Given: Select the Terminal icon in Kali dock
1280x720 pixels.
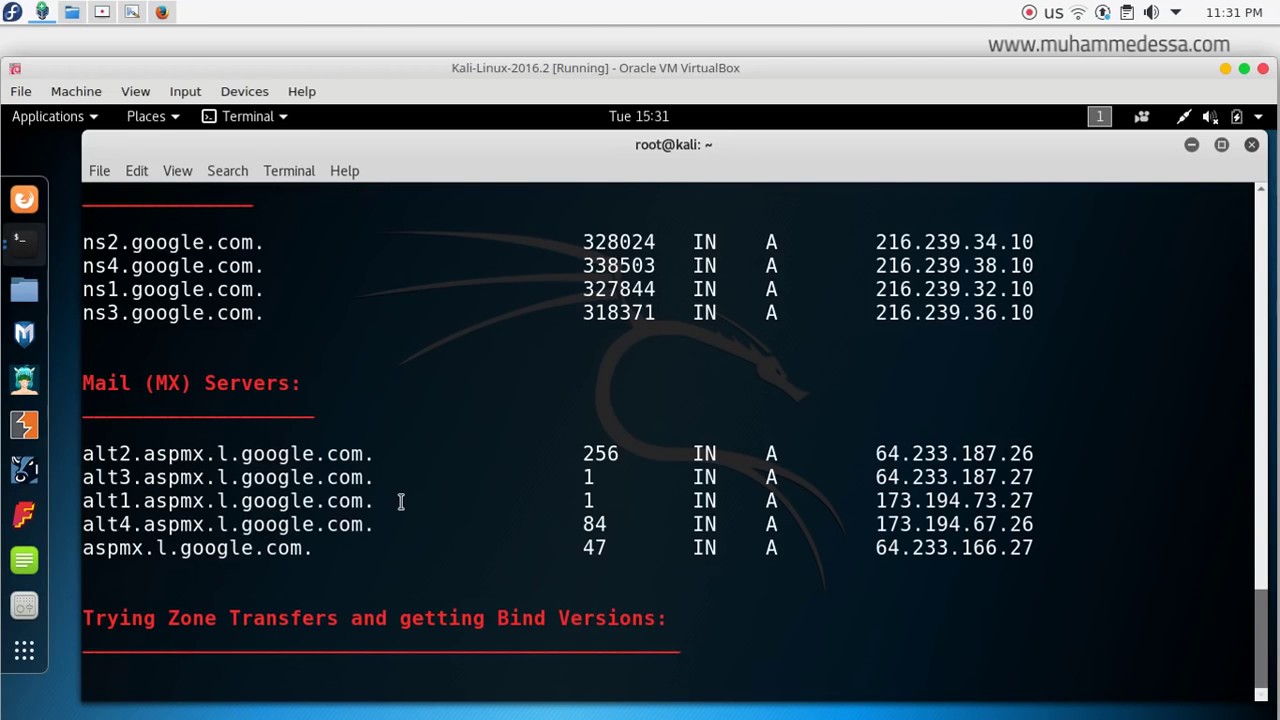Looking at the screenshot, I should 24,243.
